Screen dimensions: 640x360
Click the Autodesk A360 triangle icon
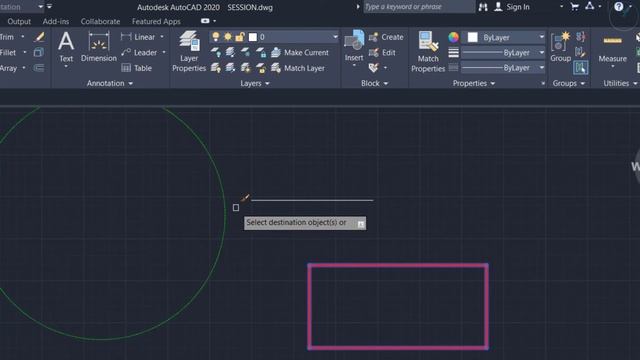pyautogui.click(x=590, y=6)
